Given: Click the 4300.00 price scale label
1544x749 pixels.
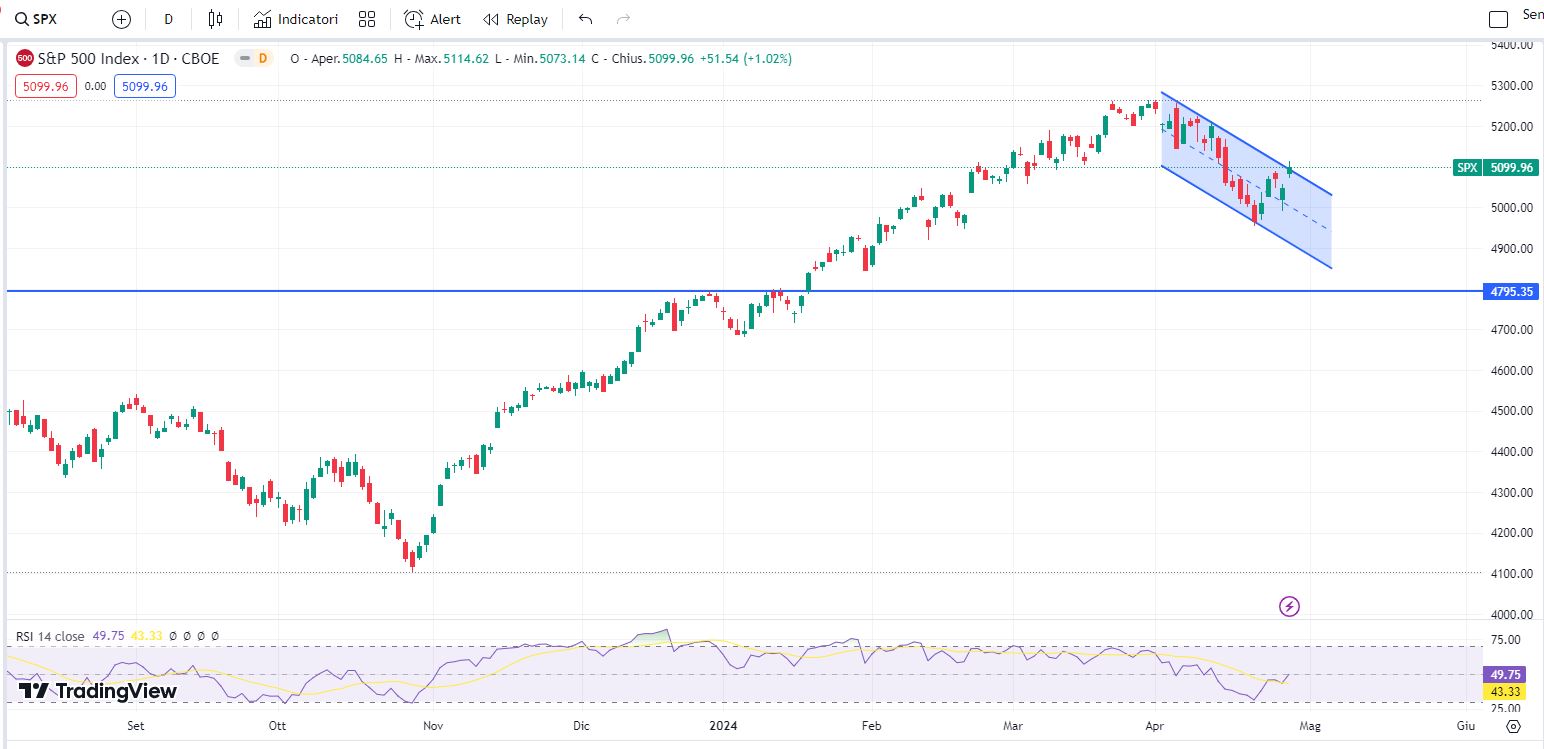Looking at the screenshot, I should (x=1512, y=493).
